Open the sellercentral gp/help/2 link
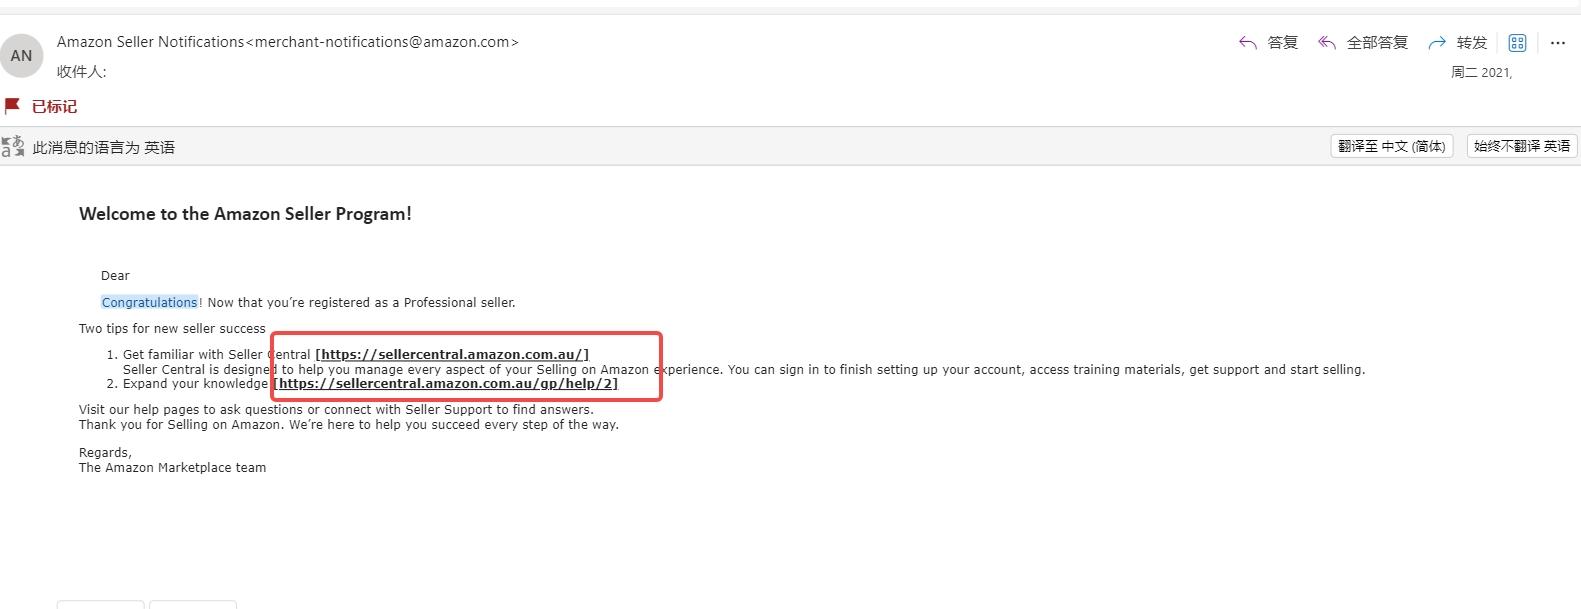1581x609 pixels. [445, 384]
